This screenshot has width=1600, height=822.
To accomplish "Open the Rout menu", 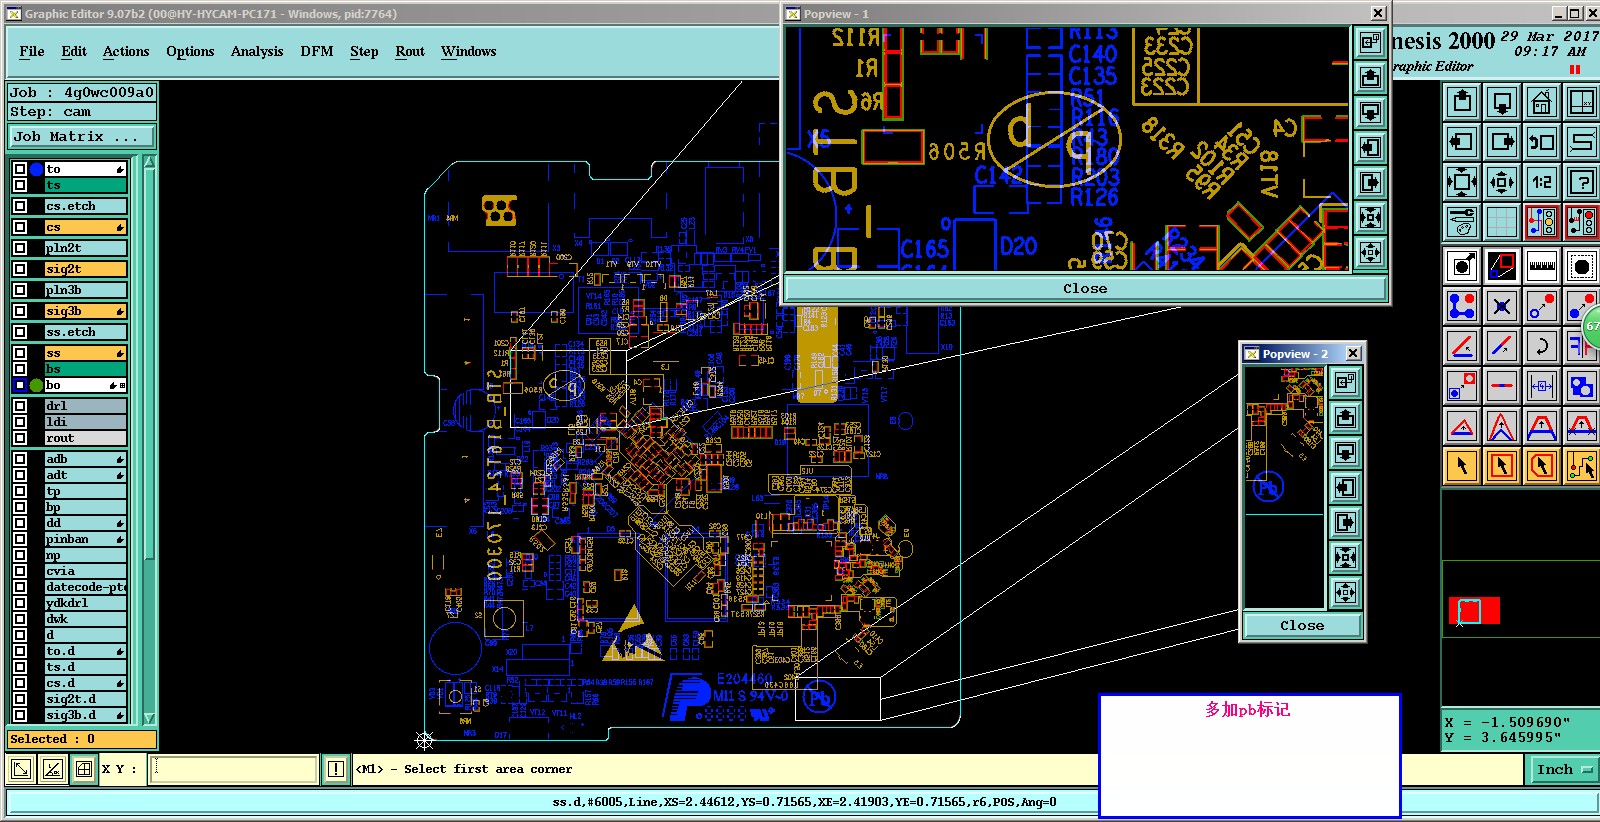I will [x=410, y=51].
